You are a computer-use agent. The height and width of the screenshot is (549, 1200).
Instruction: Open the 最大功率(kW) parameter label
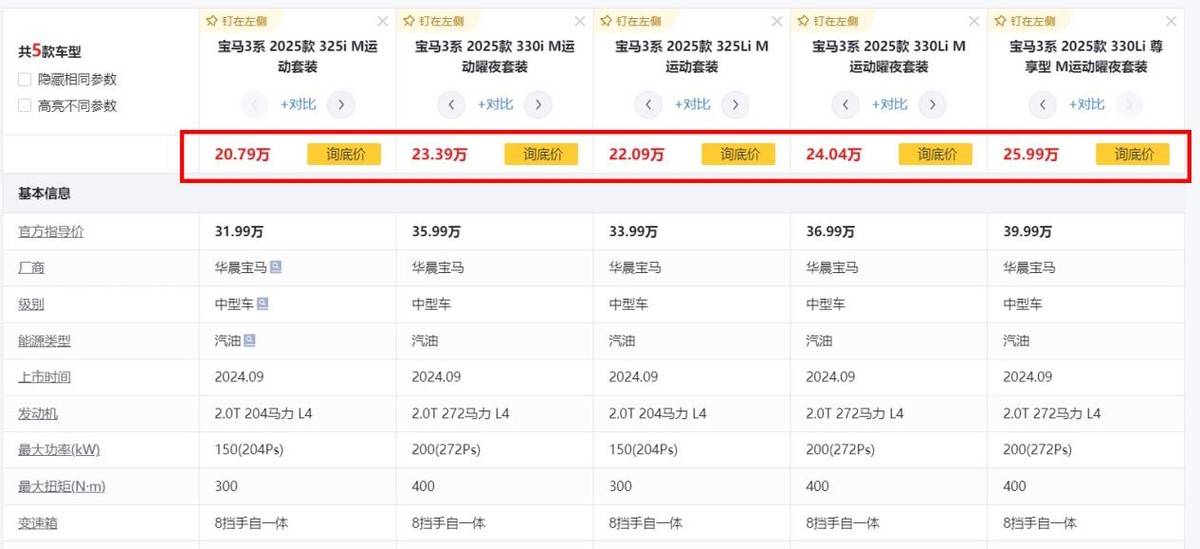(59, 450)
